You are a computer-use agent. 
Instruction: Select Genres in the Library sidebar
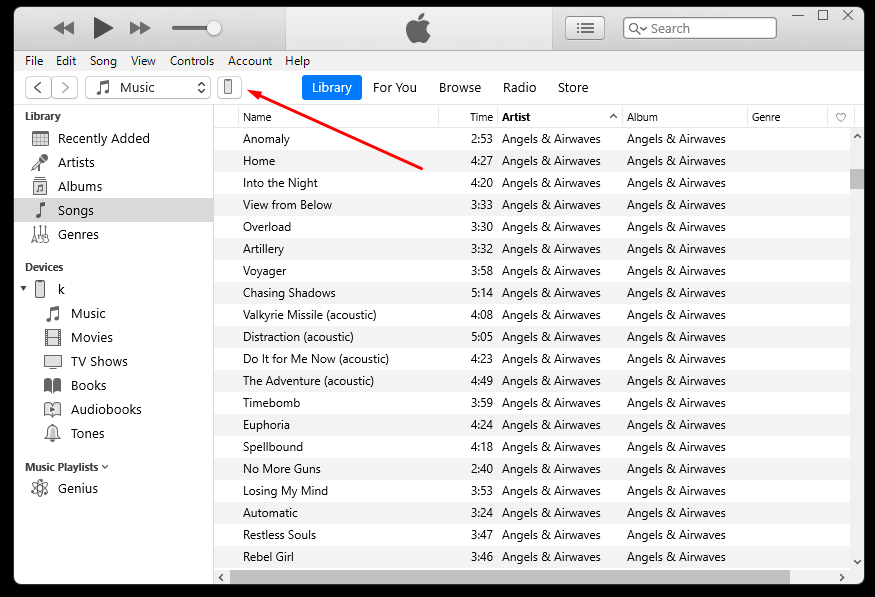[113, 234]
